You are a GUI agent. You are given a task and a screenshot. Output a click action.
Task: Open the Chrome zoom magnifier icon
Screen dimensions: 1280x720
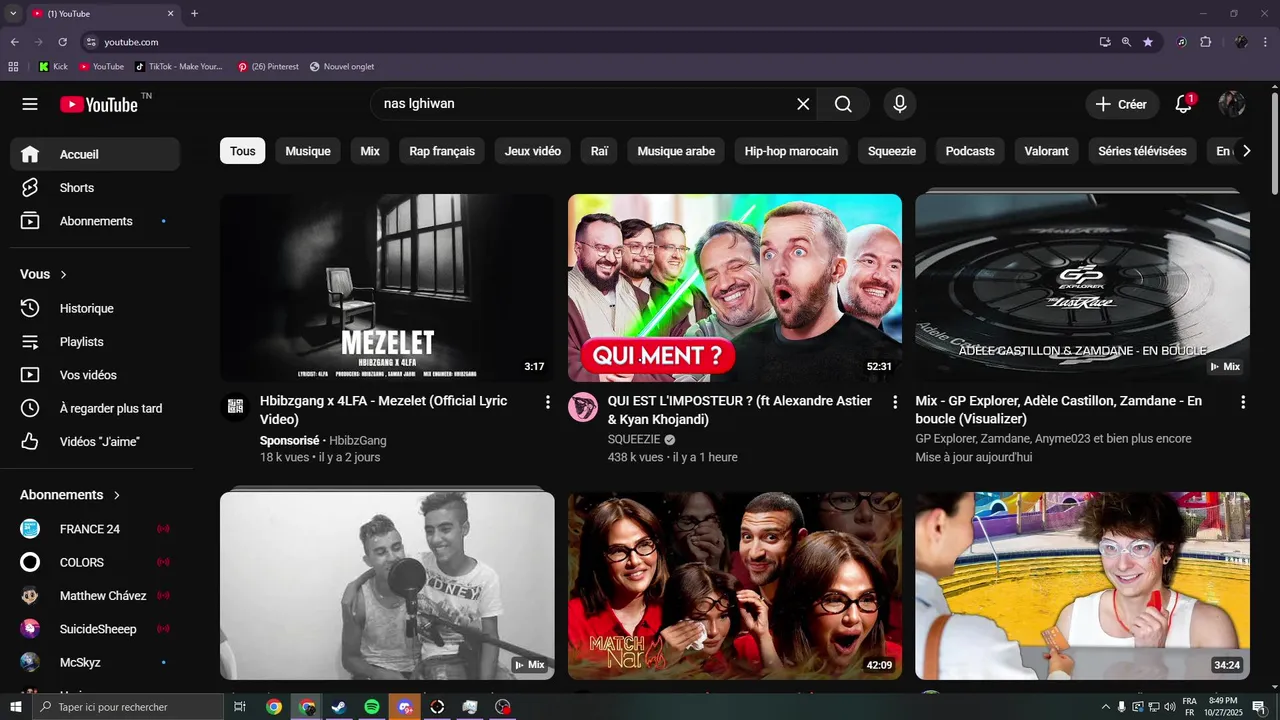click(1126, 42)
